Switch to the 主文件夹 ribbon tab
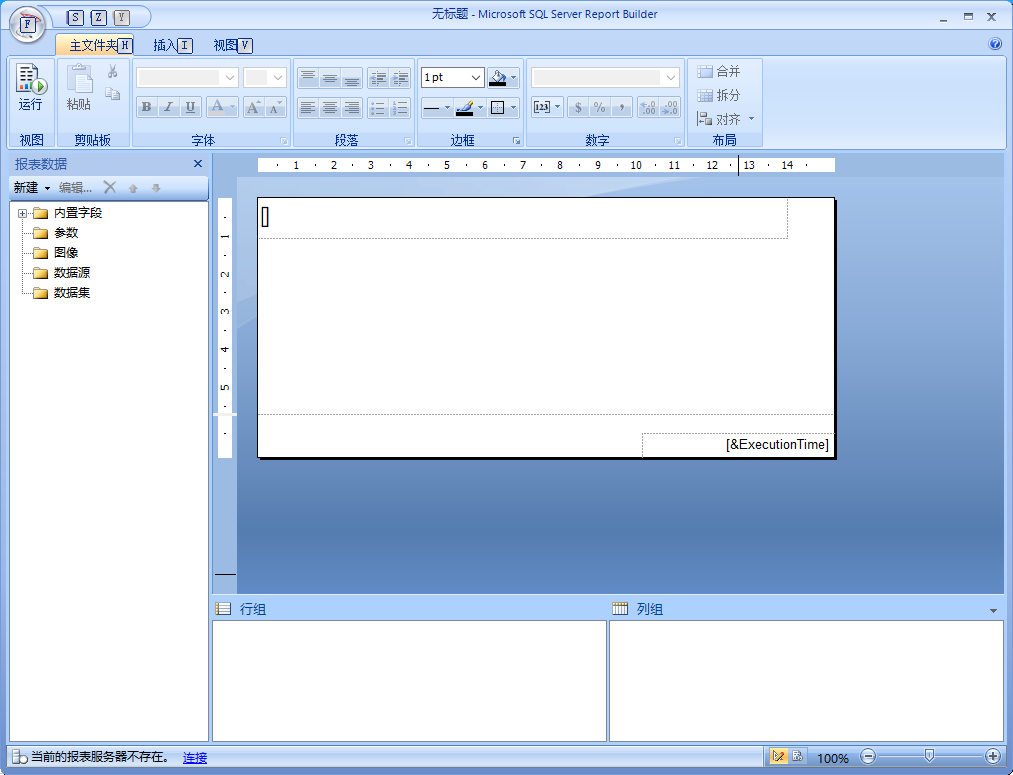 click(94, 45)
